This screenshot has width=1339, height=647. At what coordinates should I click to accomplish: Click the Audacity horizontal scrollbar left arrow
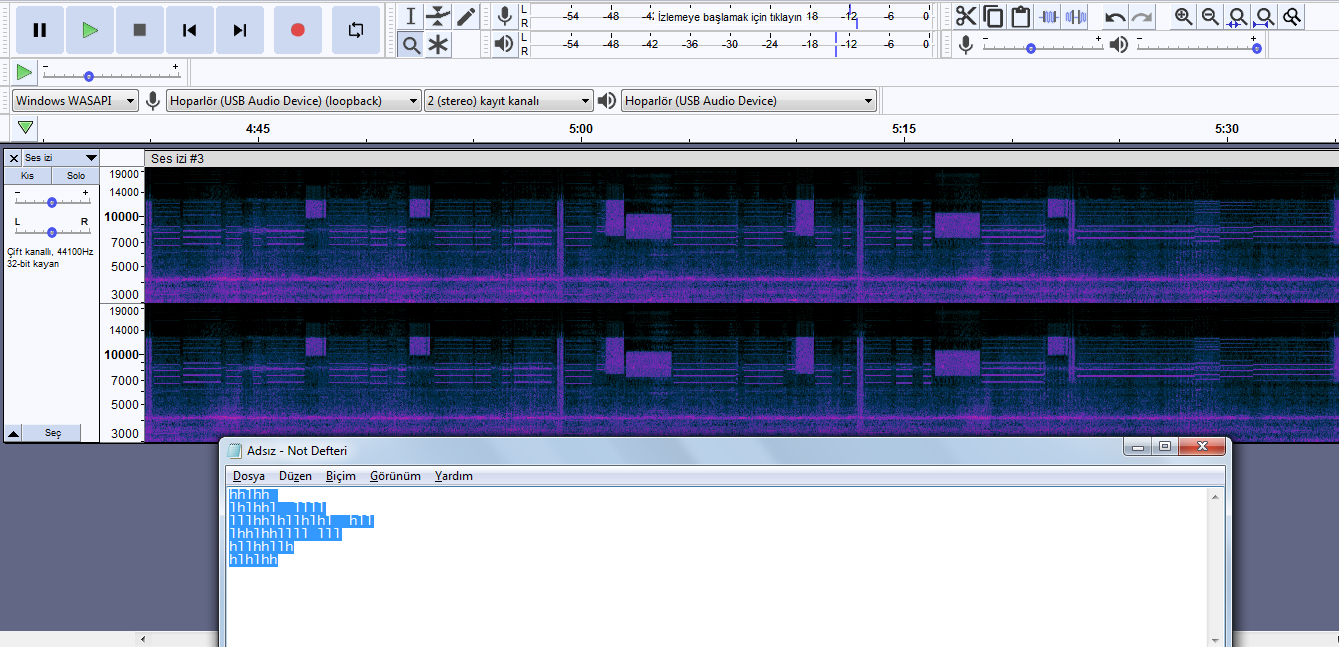(x=142, y=639)
